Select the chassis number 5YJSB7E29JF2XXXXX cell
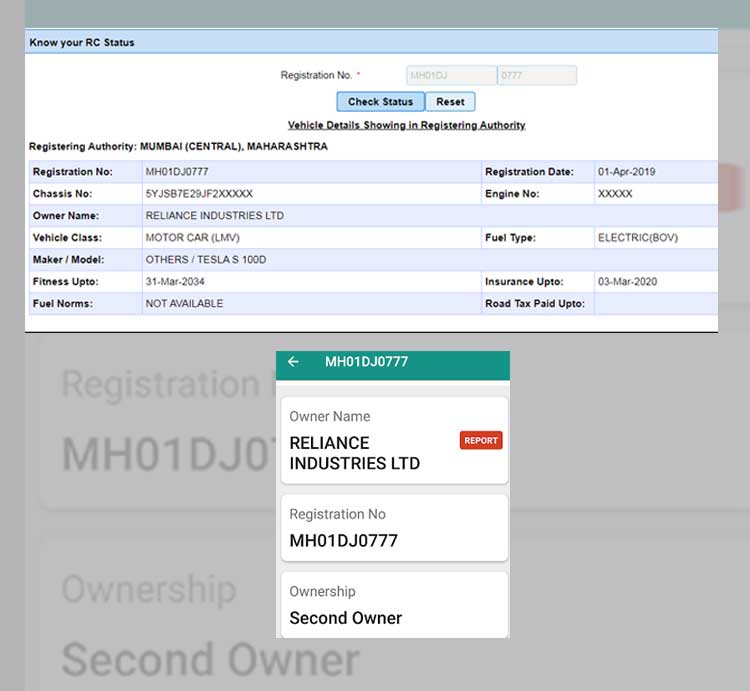The height and width of the screenshot is (691, 750). click(199, 194)
